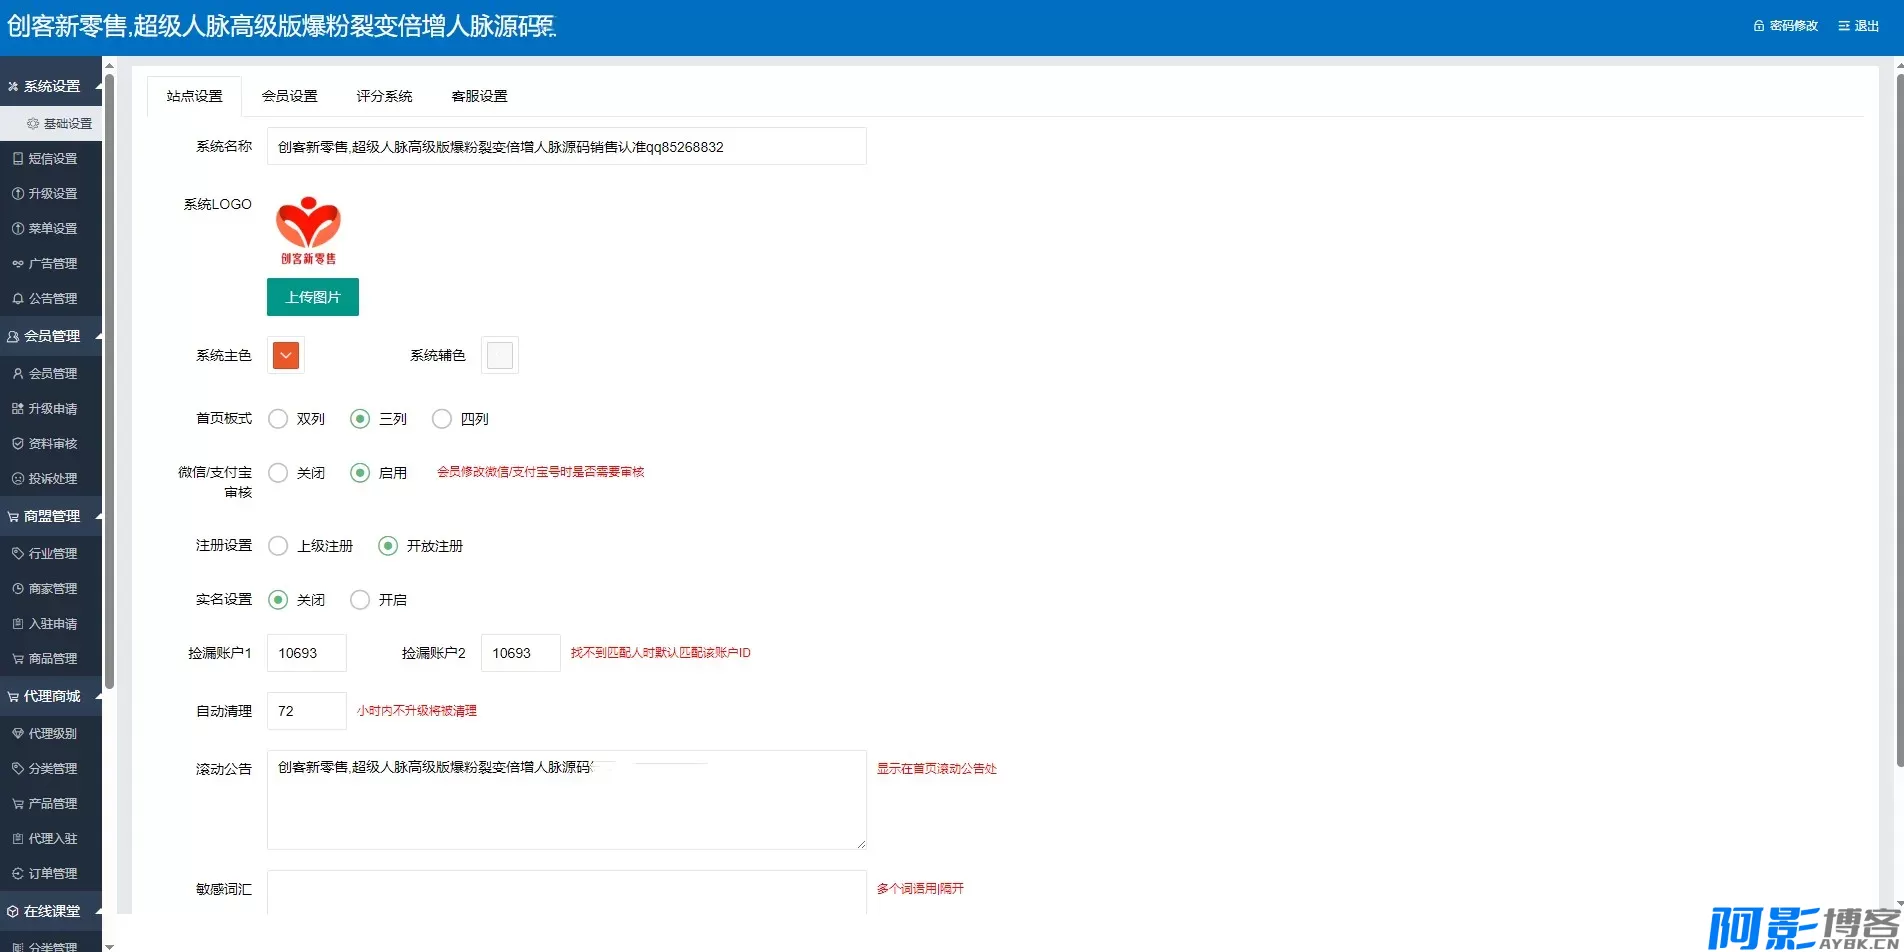Screen dimensions: 1904x952
Task: Click into the 系统名称 text field
Action: point(566,147)
